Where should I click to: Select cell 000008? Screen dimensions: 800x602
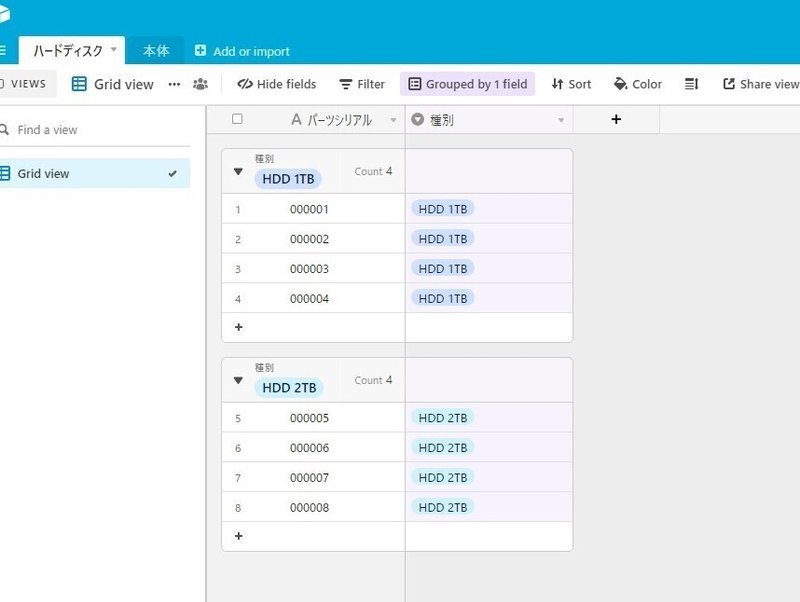pyautogui.click(x=309, y=508)
